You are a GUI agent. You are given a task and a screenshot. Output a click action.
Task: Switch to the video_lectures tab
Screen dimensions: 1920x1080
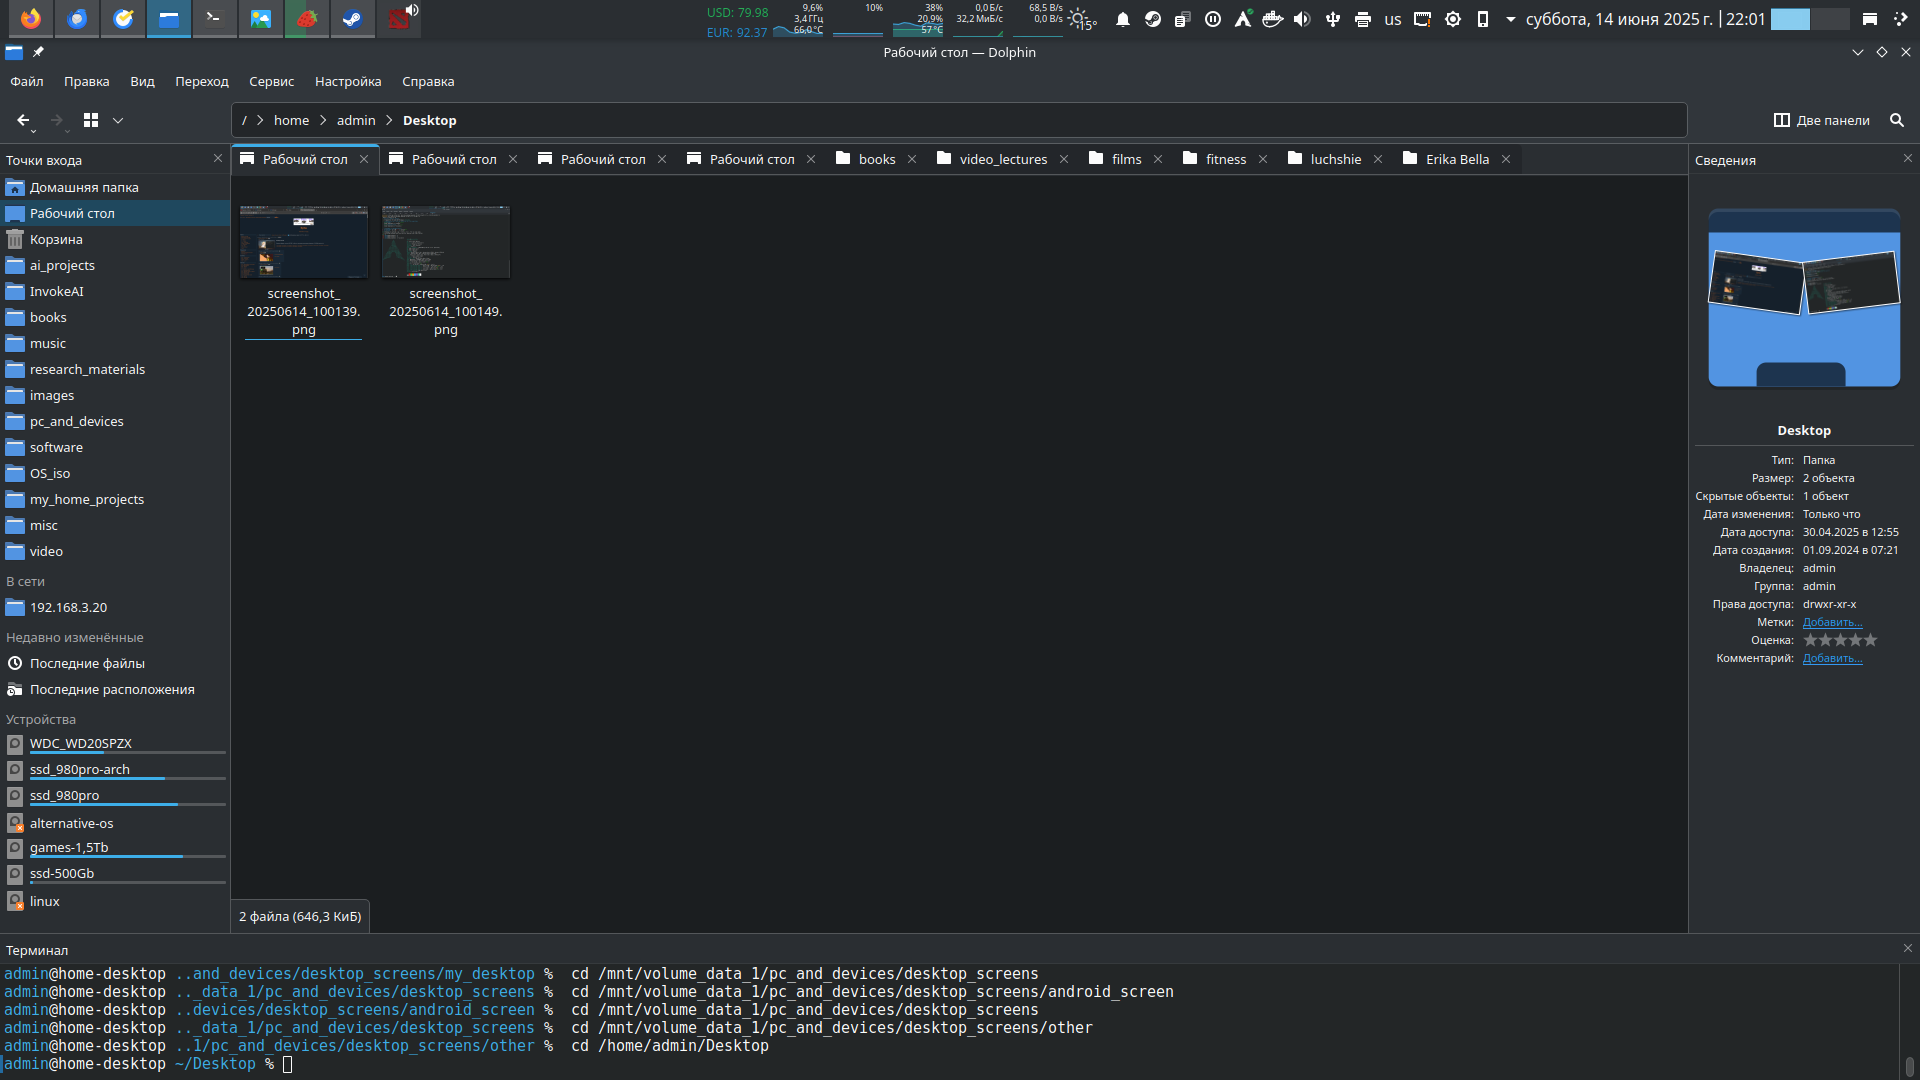1002,159
